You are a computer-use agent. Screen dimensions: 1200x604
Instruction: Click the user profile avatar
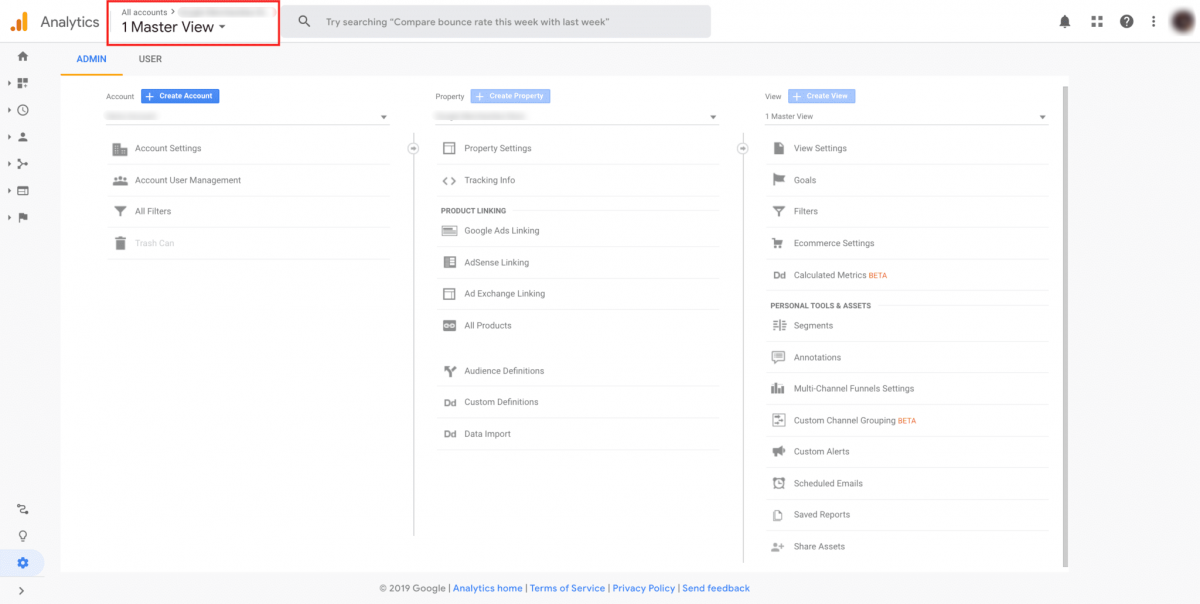1181,21
